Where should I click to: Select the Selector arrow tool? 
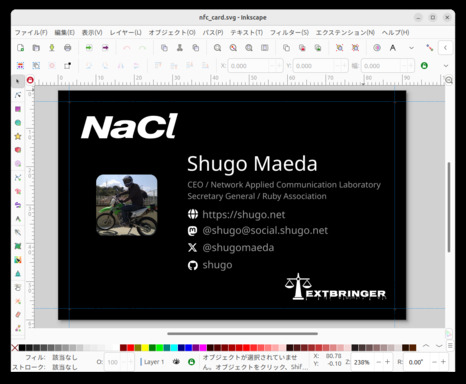pos(18,81)
